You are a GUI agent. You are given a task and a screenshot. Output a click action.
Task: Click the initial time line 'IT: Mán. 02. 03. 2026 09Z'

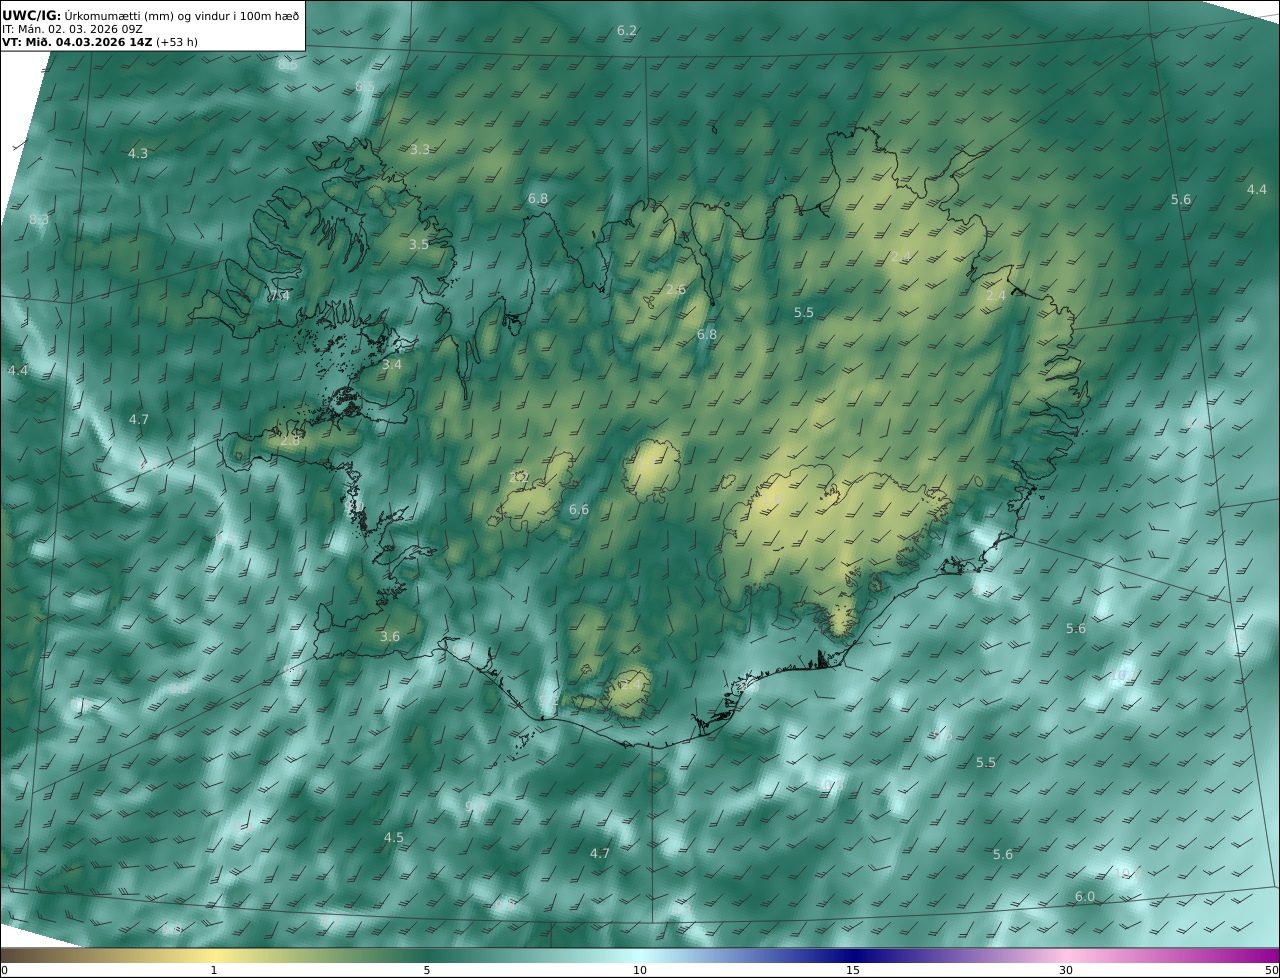click(x=72, y=30)
